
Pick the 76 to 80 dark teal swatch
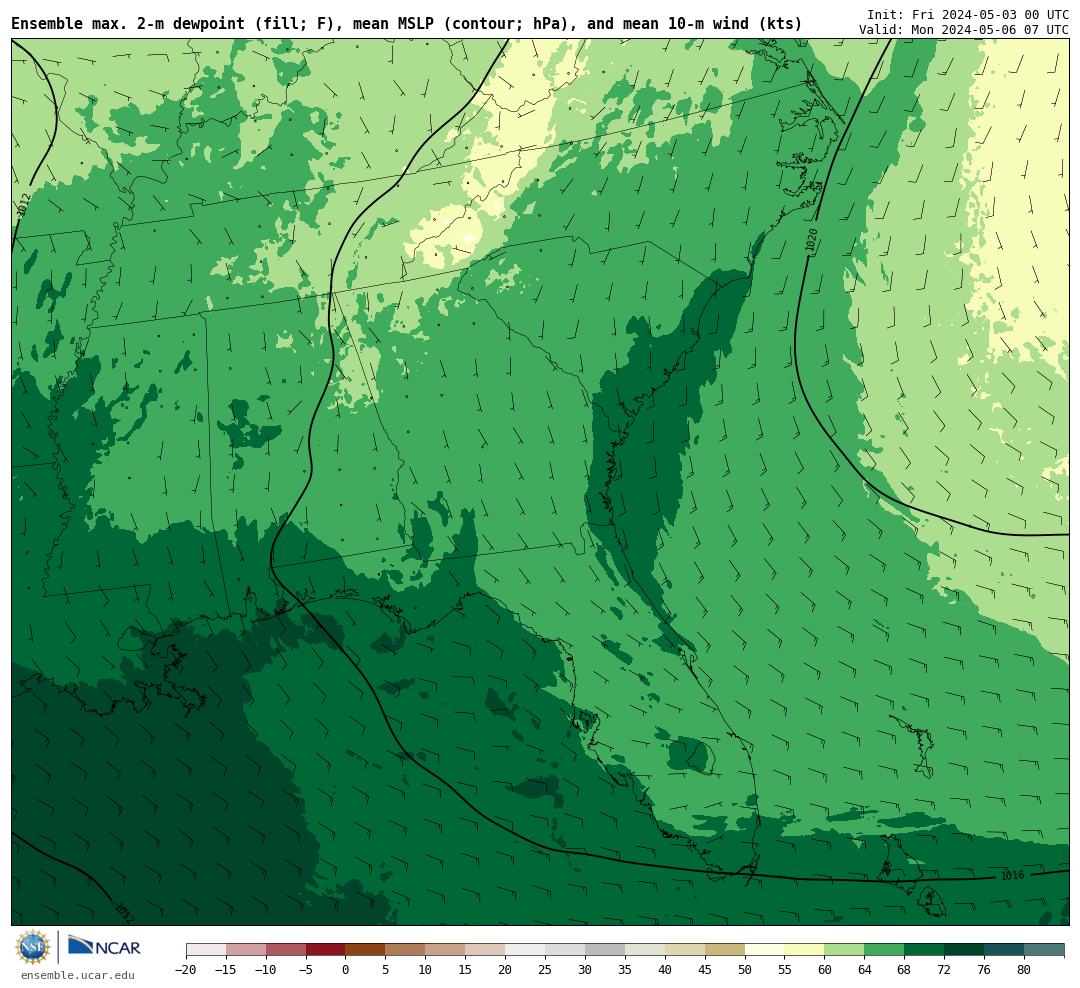(x=1005, y=950)
